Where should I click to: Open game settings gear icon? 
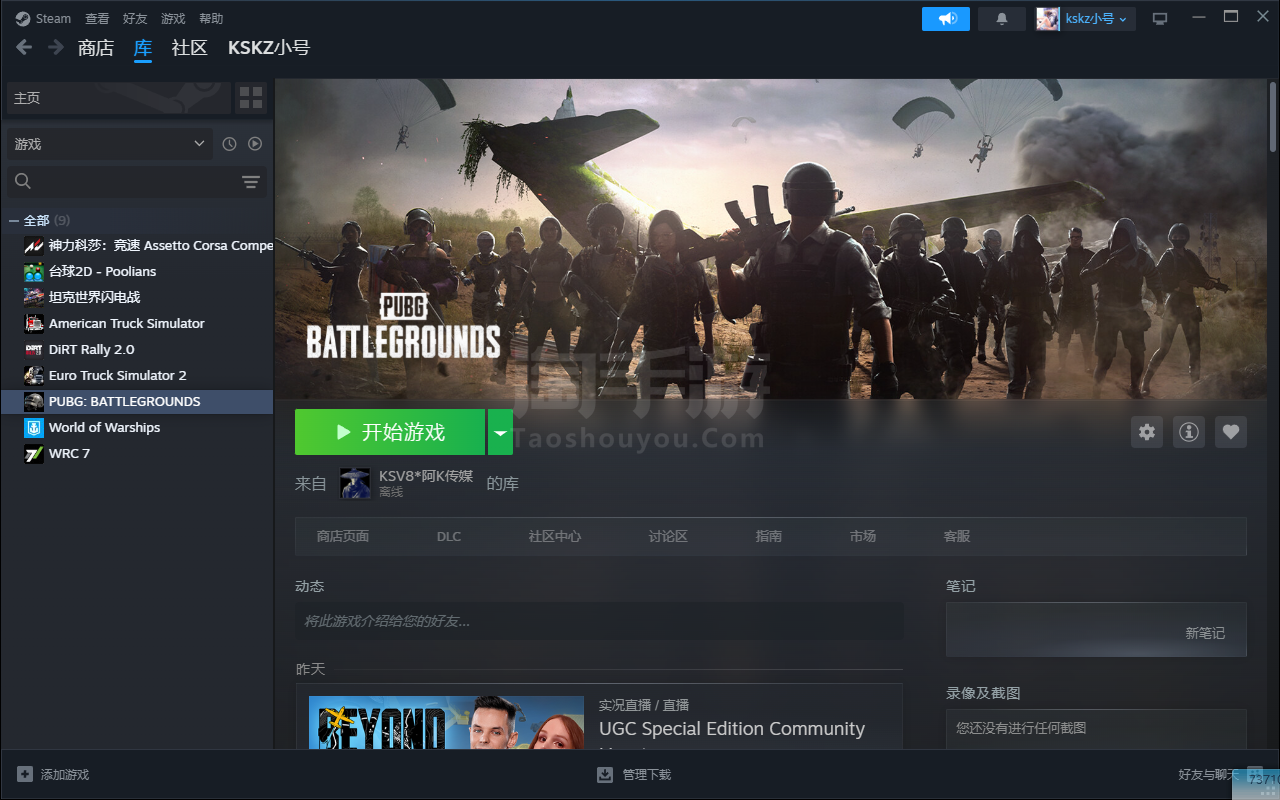[1147, 432]
